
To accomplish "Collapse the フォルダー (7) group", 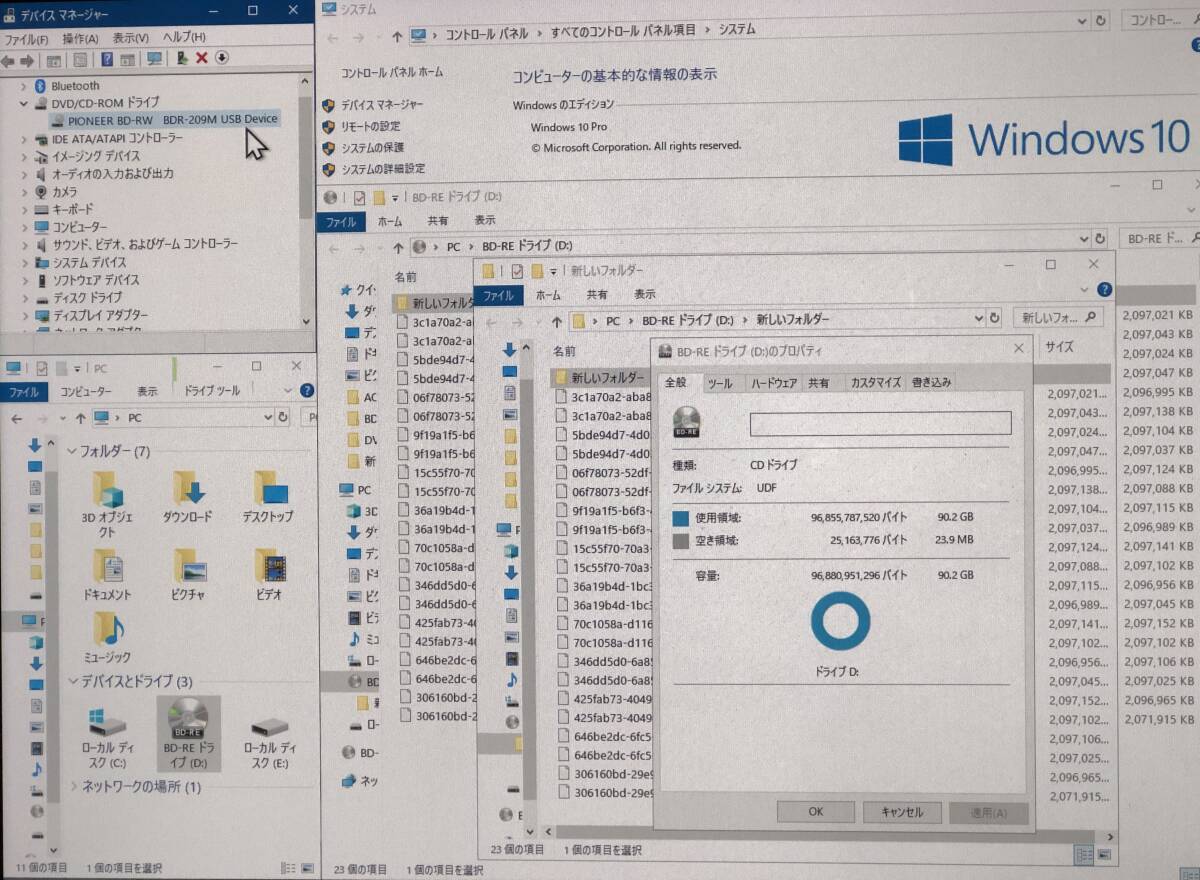I will (x=71, y=452).
